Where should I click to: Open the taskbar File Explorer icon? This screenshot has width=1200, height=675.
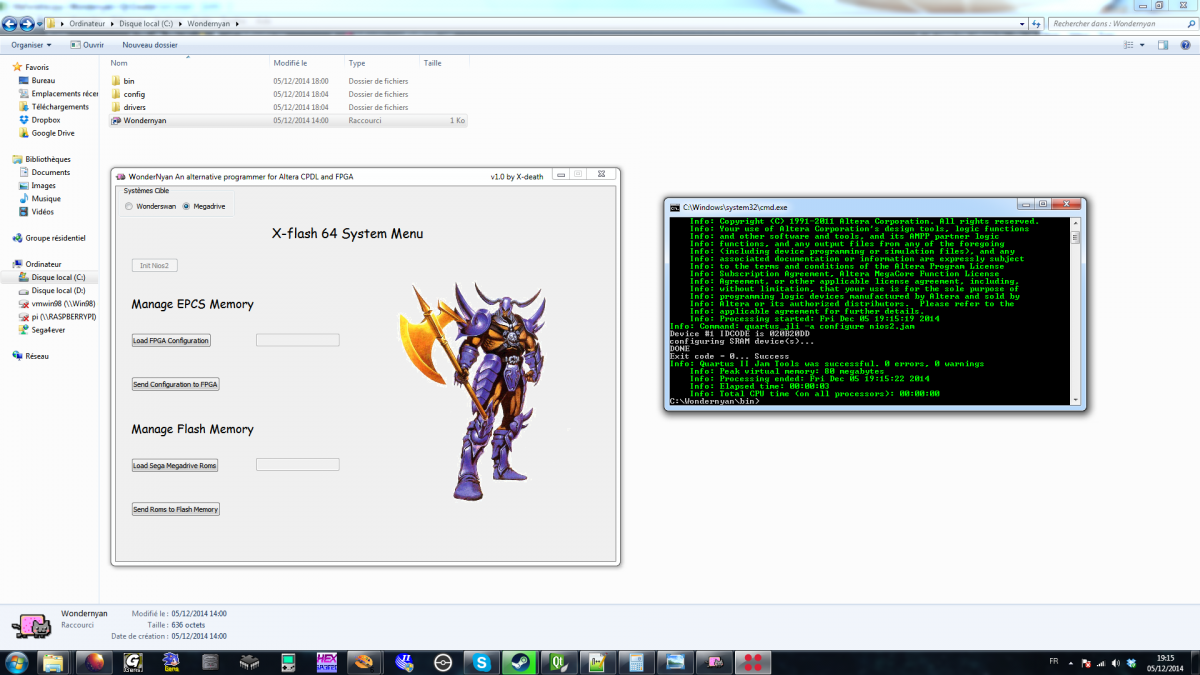[x=54, y=662]
